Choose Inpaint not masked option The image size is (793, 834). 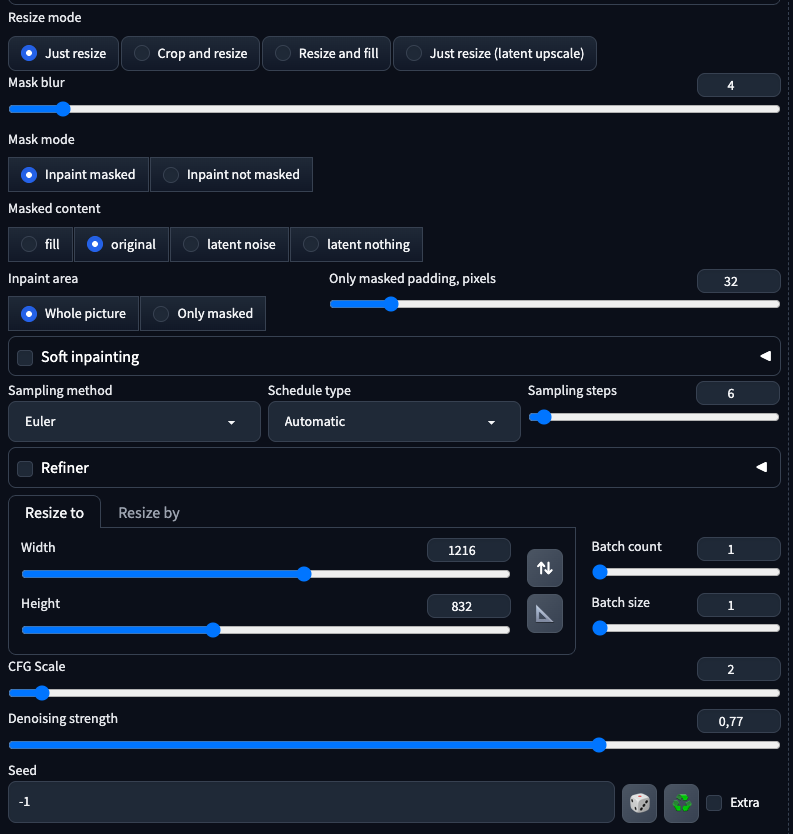pyautogui.click(x=231, y=174)
